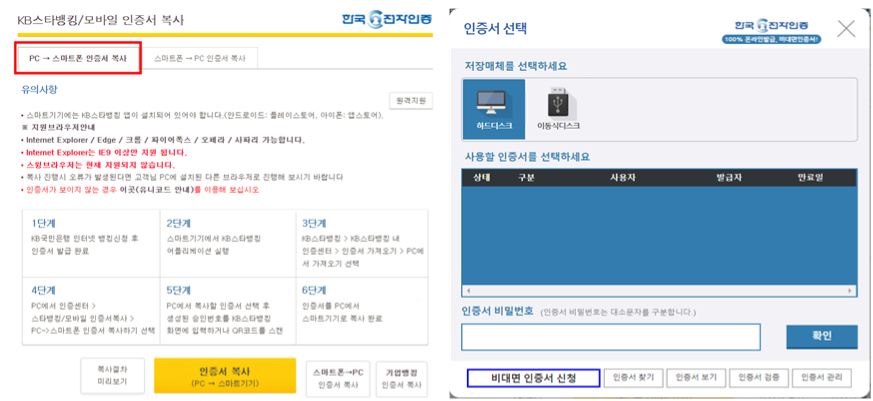Close the 인증서 선택 dialog

(x=846, y=28)
